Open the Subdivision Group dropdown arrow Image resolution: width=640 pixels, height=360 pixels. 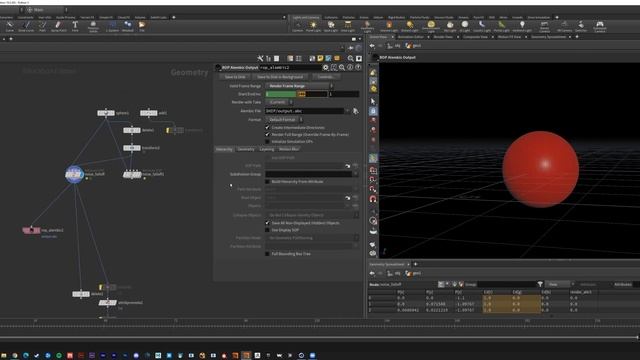point(356,174)
